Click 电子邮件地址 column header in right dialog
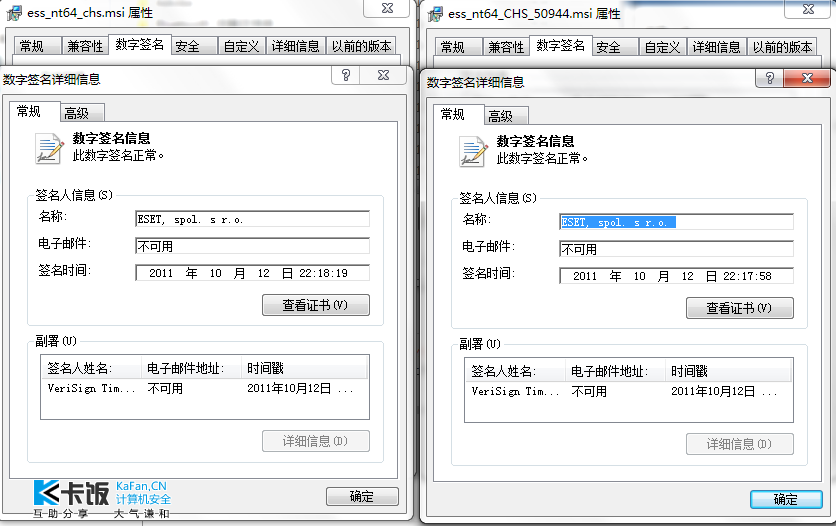The width and height of the screenshot is (836, 526). (615, 371)
